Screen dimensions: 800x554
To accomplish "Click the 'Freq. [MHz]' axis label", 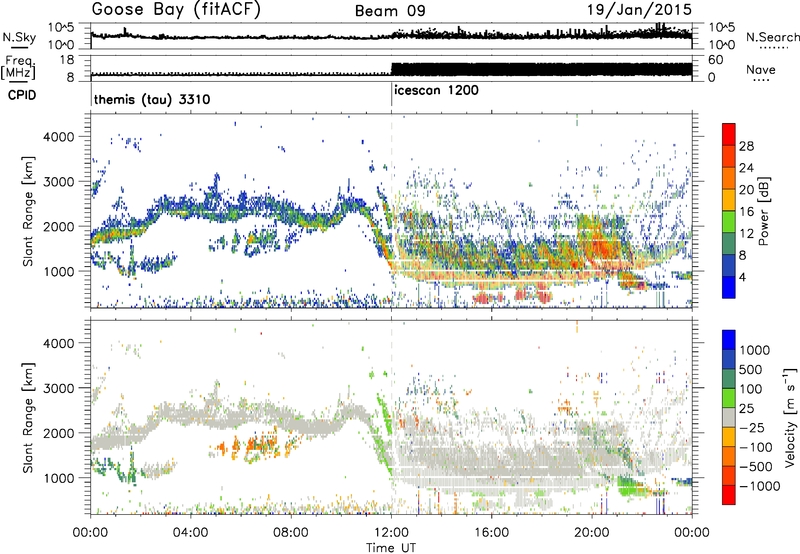I will (x=18, y=68).
